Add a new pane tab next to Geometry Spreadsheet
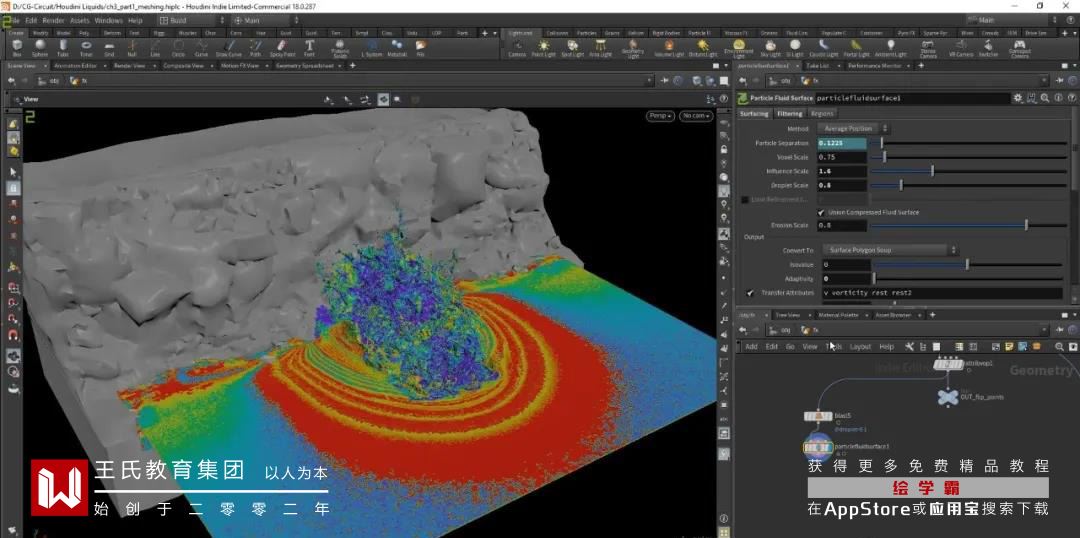 click(x=353, y=65)
